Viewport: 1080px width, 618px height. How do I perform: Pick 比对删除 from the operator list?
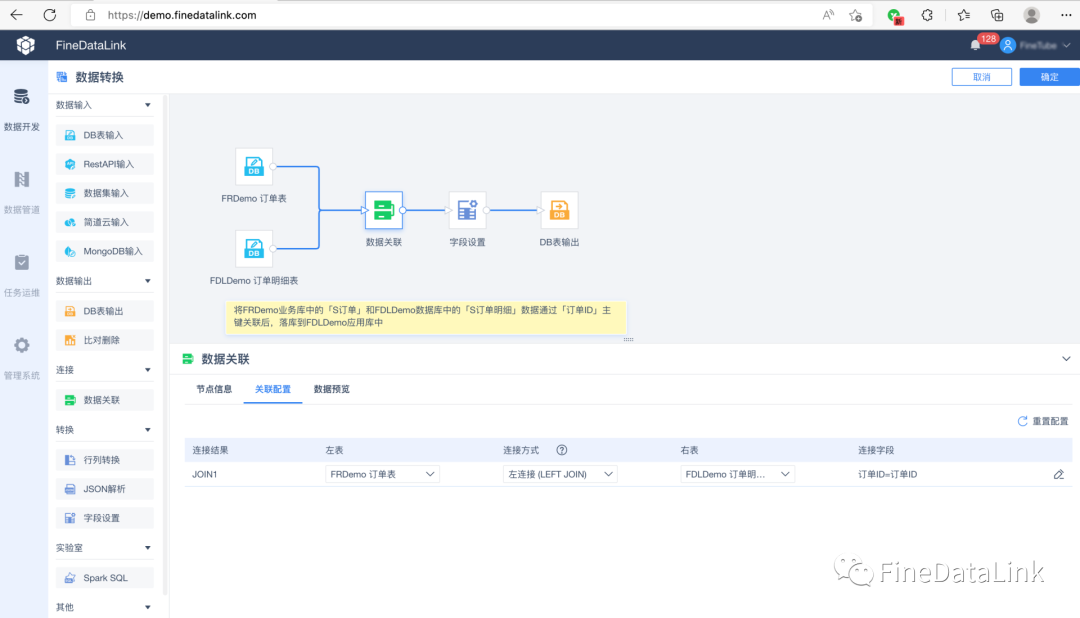(x=105, y=340)
